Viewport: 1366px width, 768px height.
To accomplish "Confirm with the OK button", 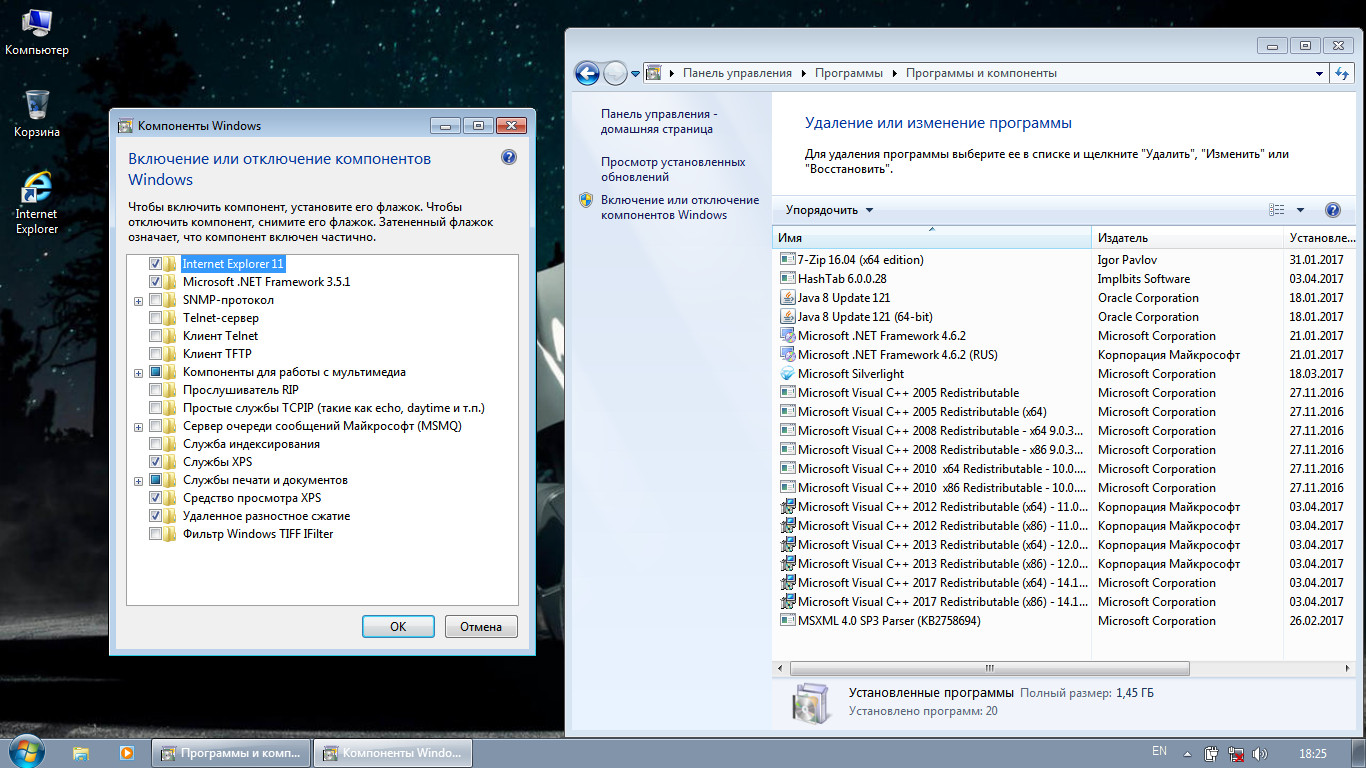I will tap(398, 627).
